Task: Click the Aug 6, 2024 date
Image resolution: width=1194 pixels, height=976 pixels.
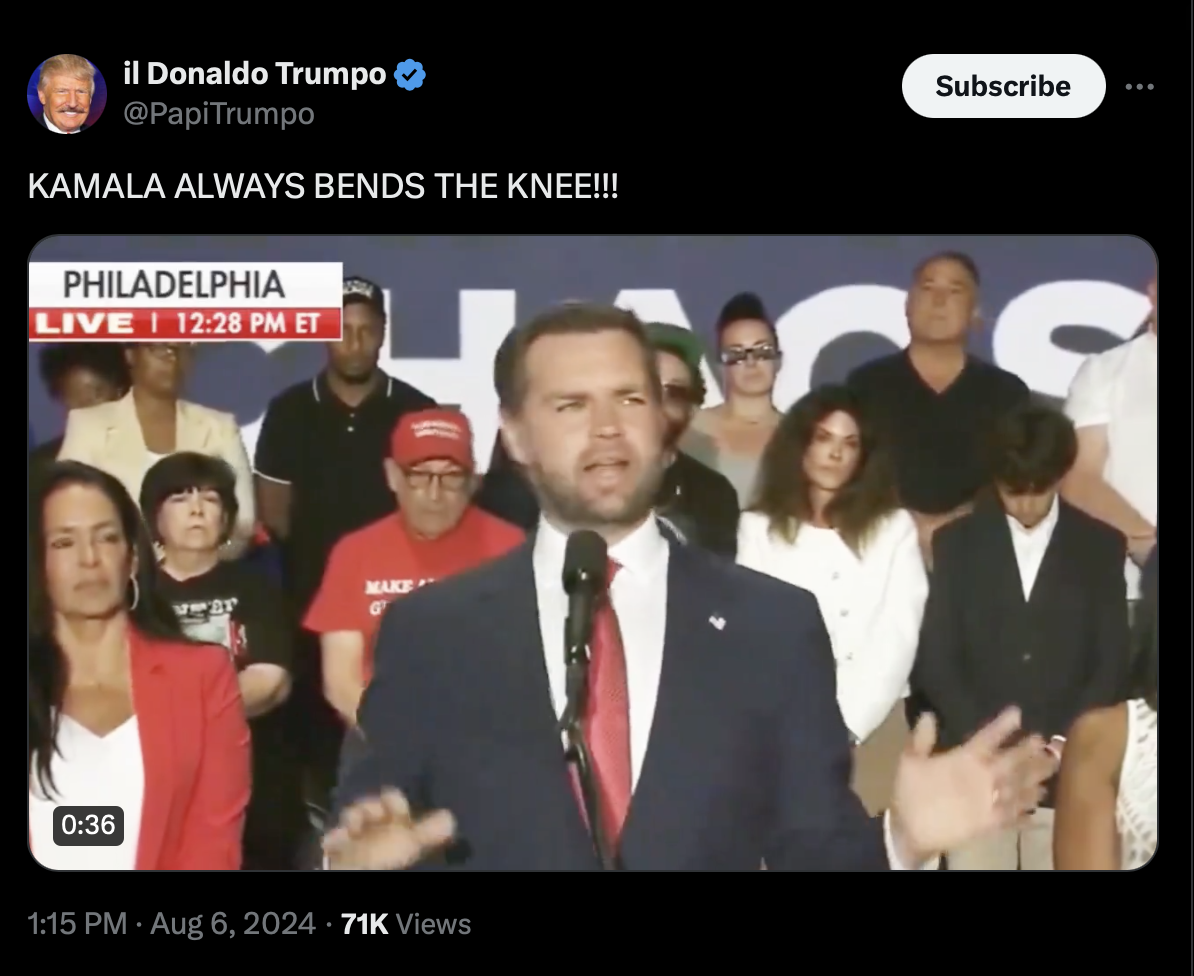Action: pyautogui.click(x=232, y=923)
